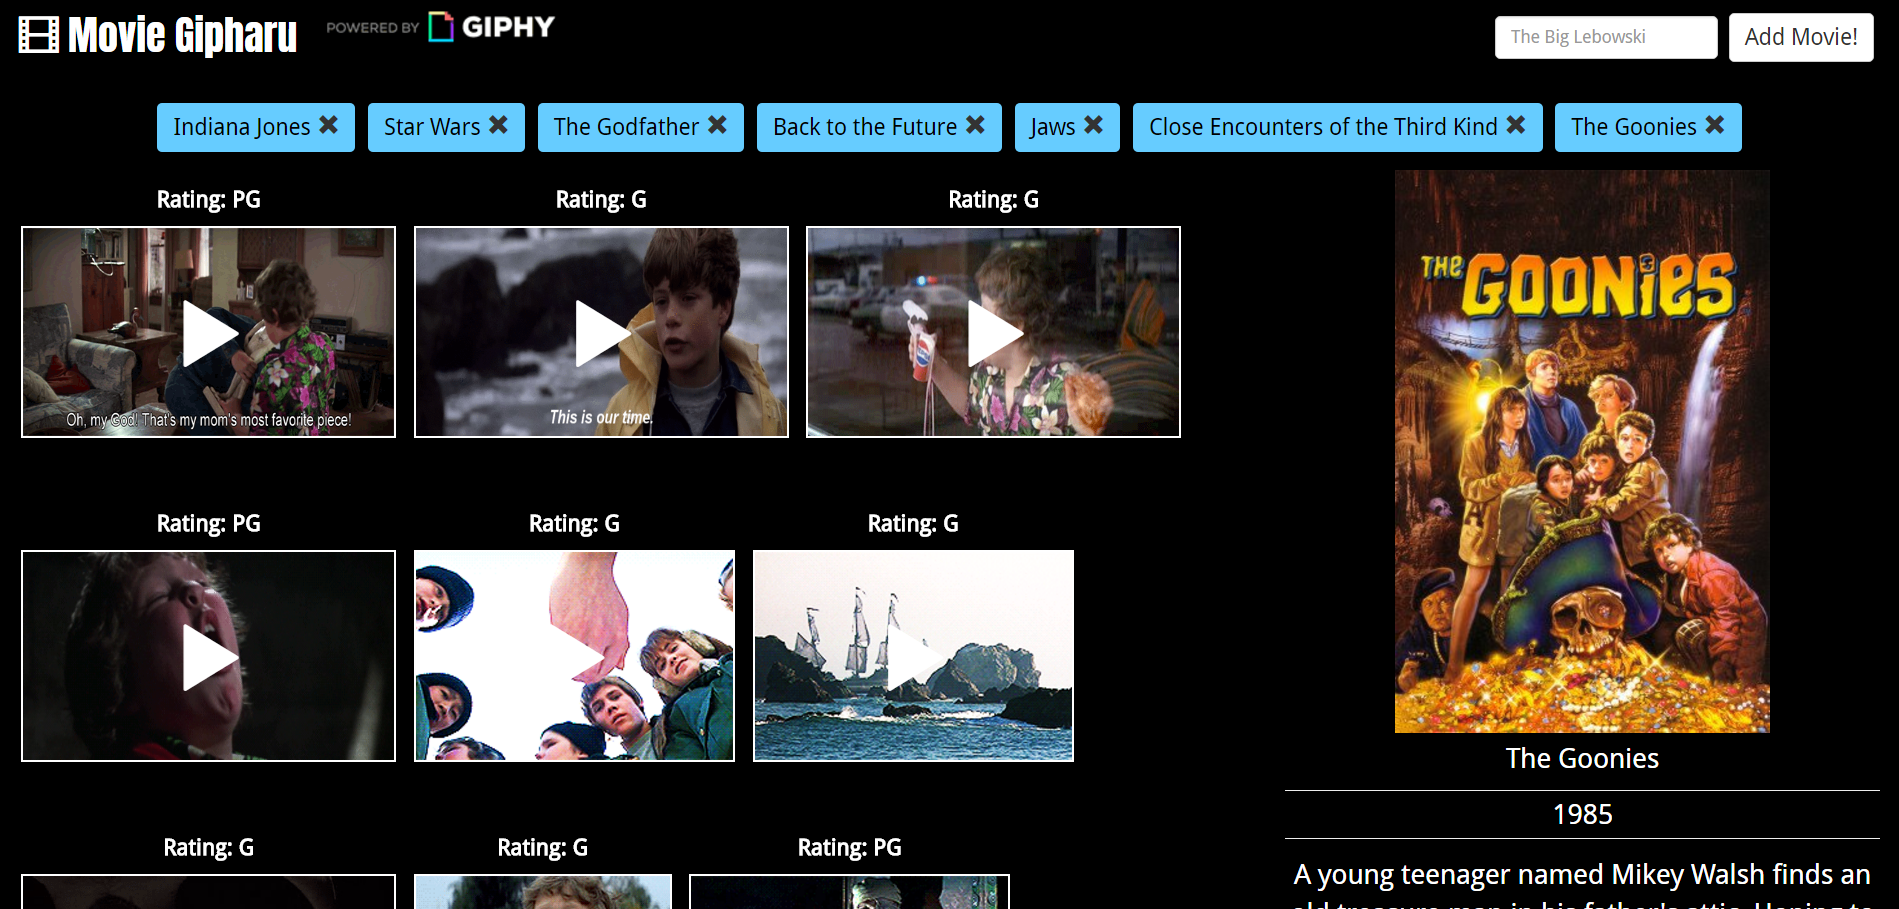Click the film strip logo icon
Viewport: 1899px width, 909px height.
click(x=39, y=35)
